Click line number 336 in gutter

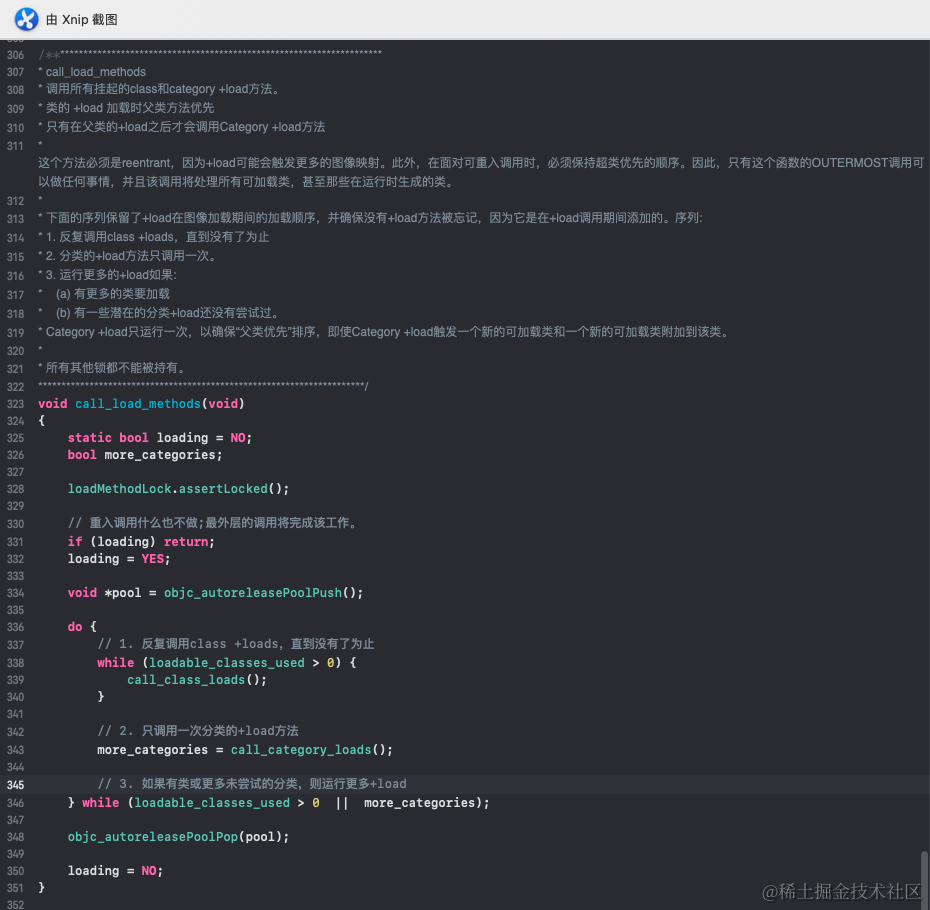[x=15, y=627]
